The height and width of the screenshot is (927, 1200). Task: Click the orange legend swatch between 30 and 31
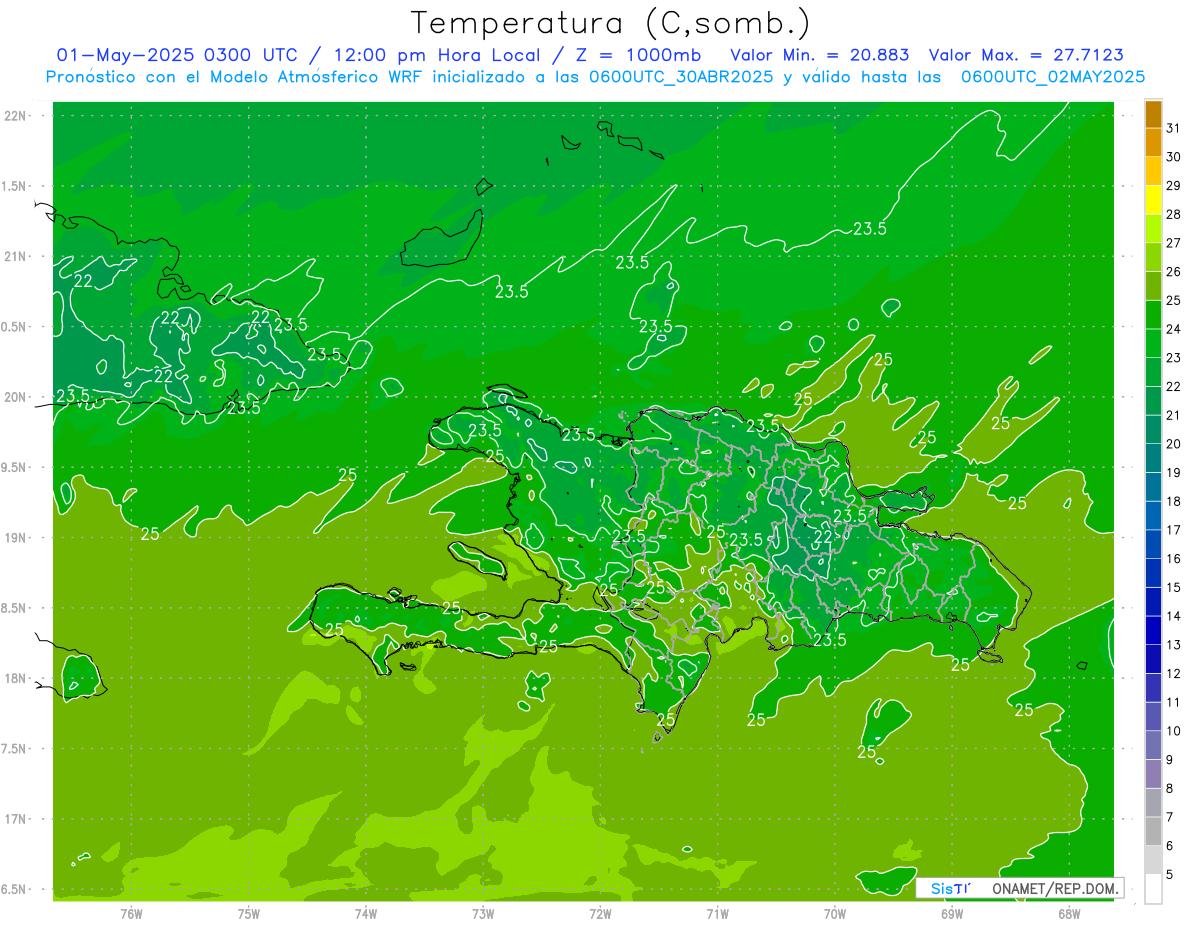1153,143
